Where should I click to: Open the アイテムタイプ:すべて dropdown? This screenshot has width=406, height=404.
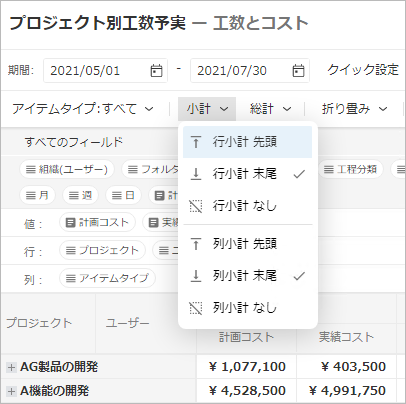(x=83, y=109)
